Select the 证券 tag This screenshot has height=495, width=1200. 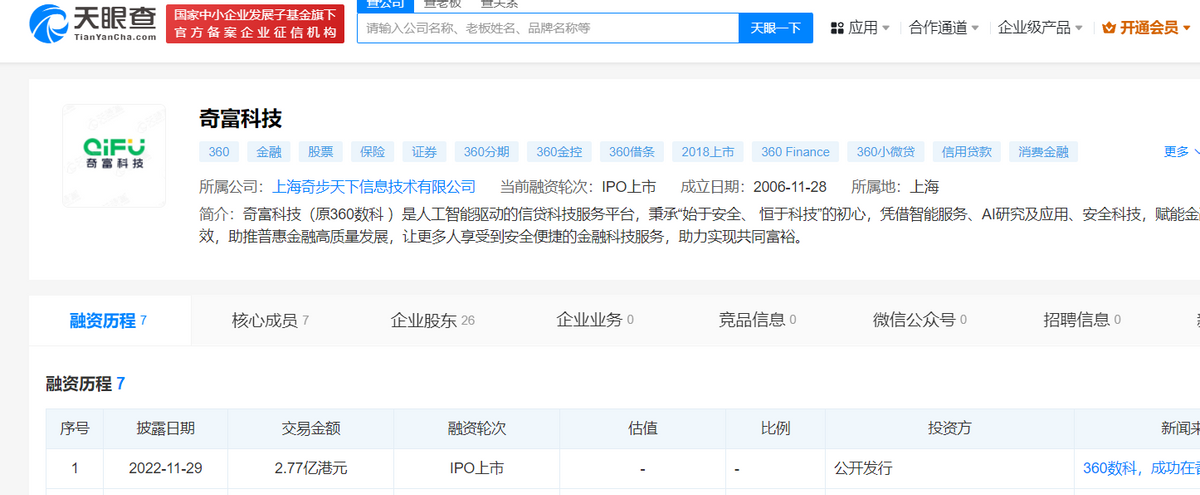click(424, 152)
